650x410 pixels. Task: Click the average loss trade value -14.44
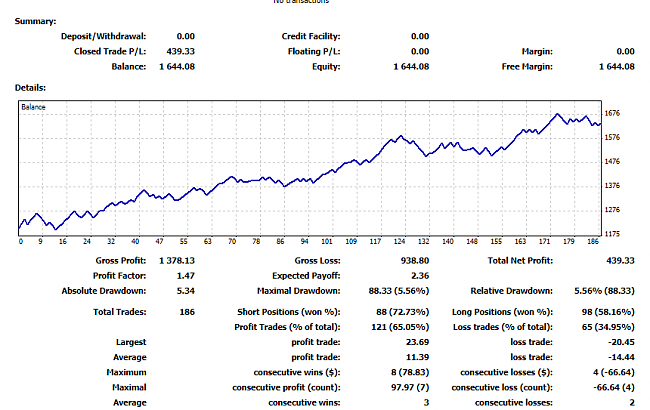[x=621, y=357]
